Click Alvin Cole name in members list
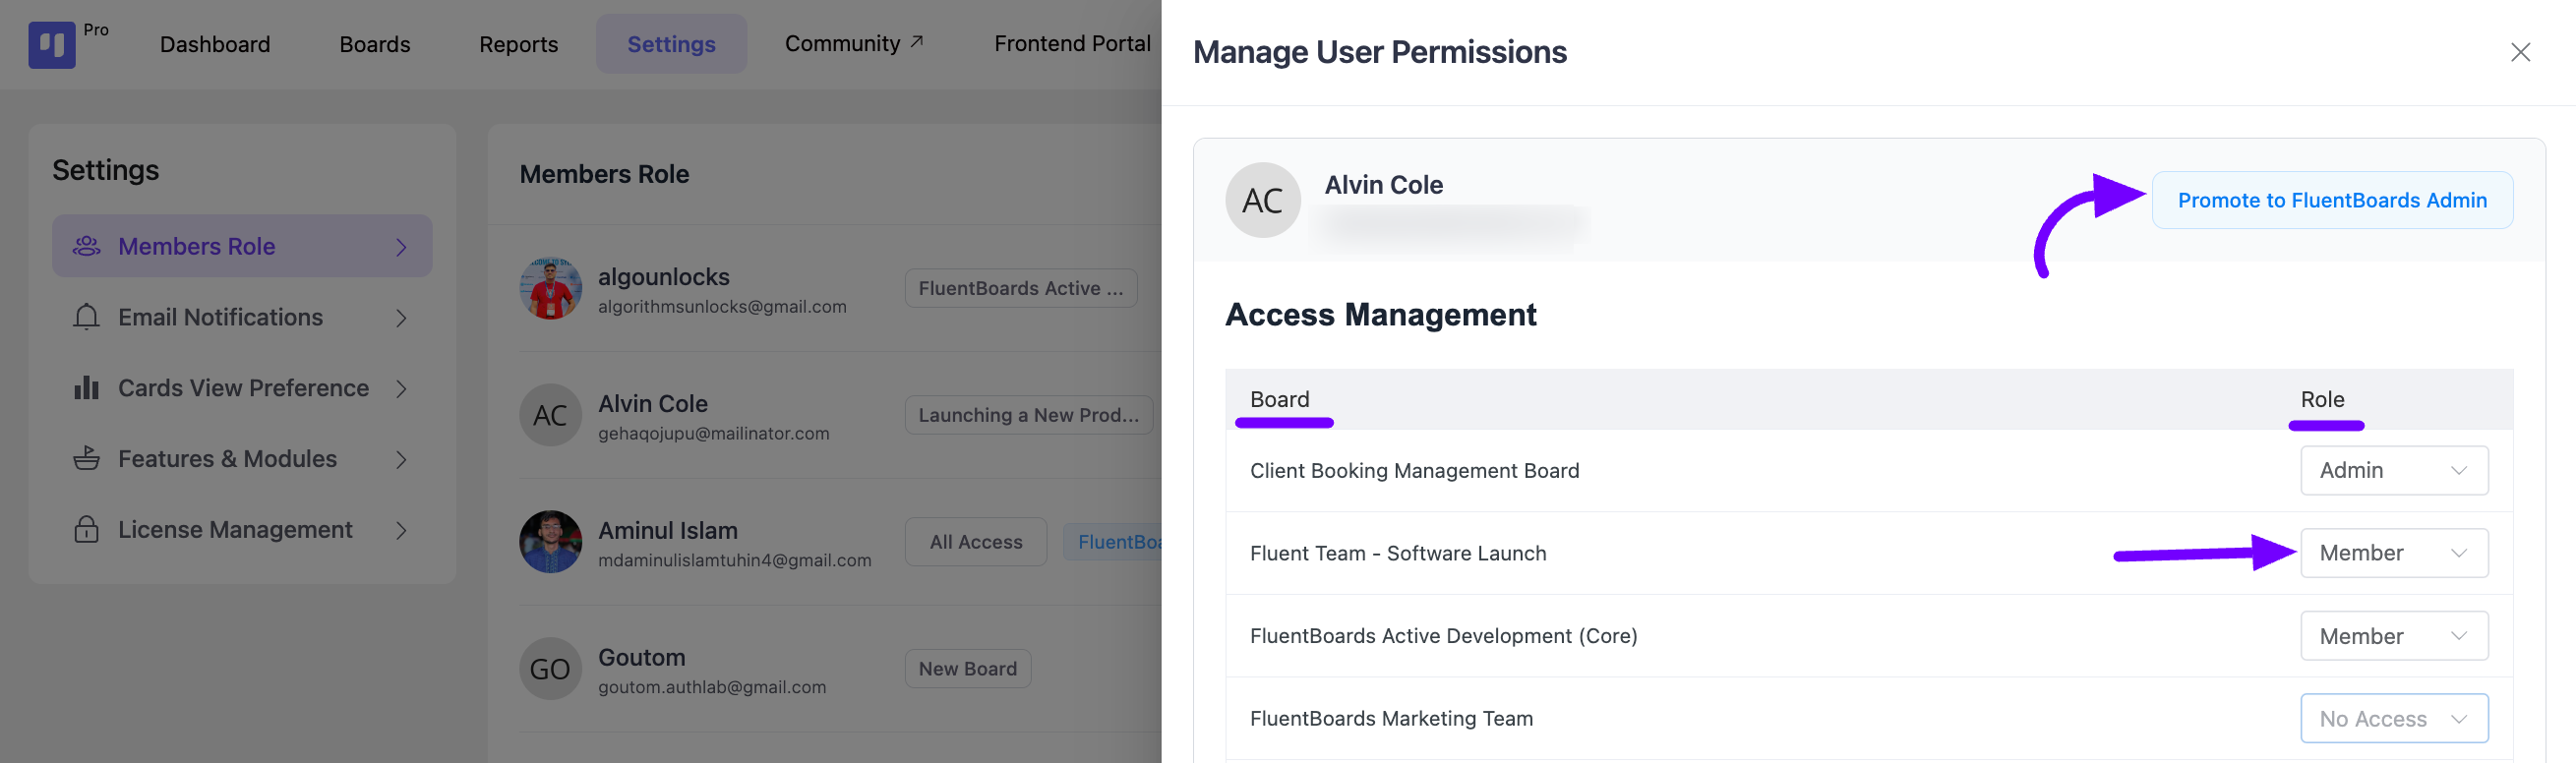 (653, 403)
